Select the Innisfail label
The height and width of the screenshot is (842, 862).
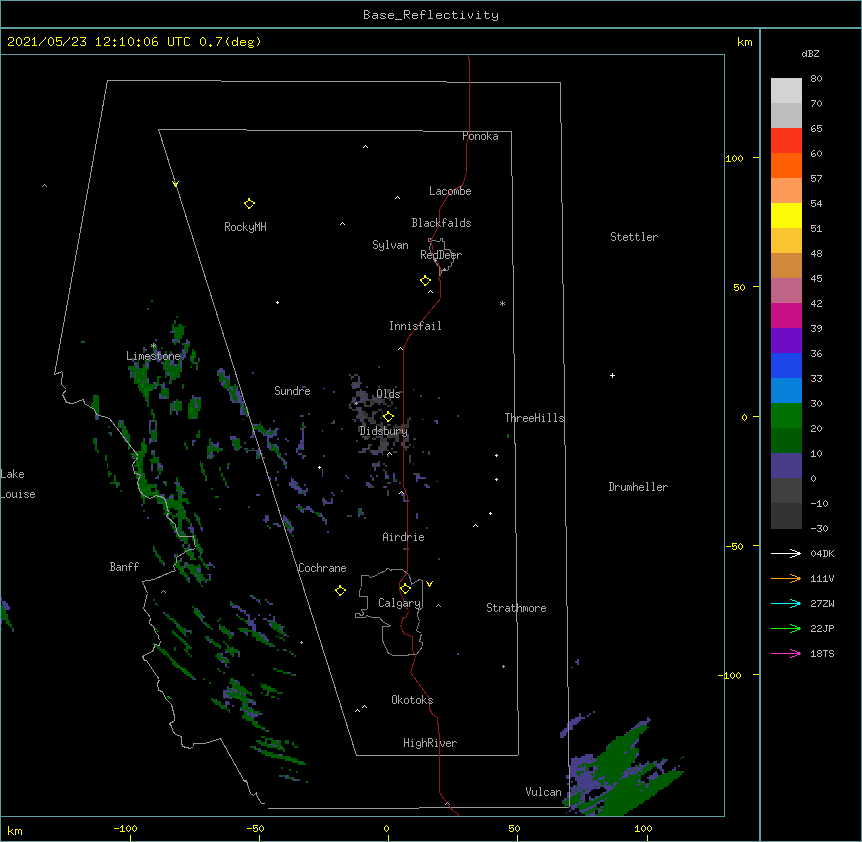click(415, 326)
